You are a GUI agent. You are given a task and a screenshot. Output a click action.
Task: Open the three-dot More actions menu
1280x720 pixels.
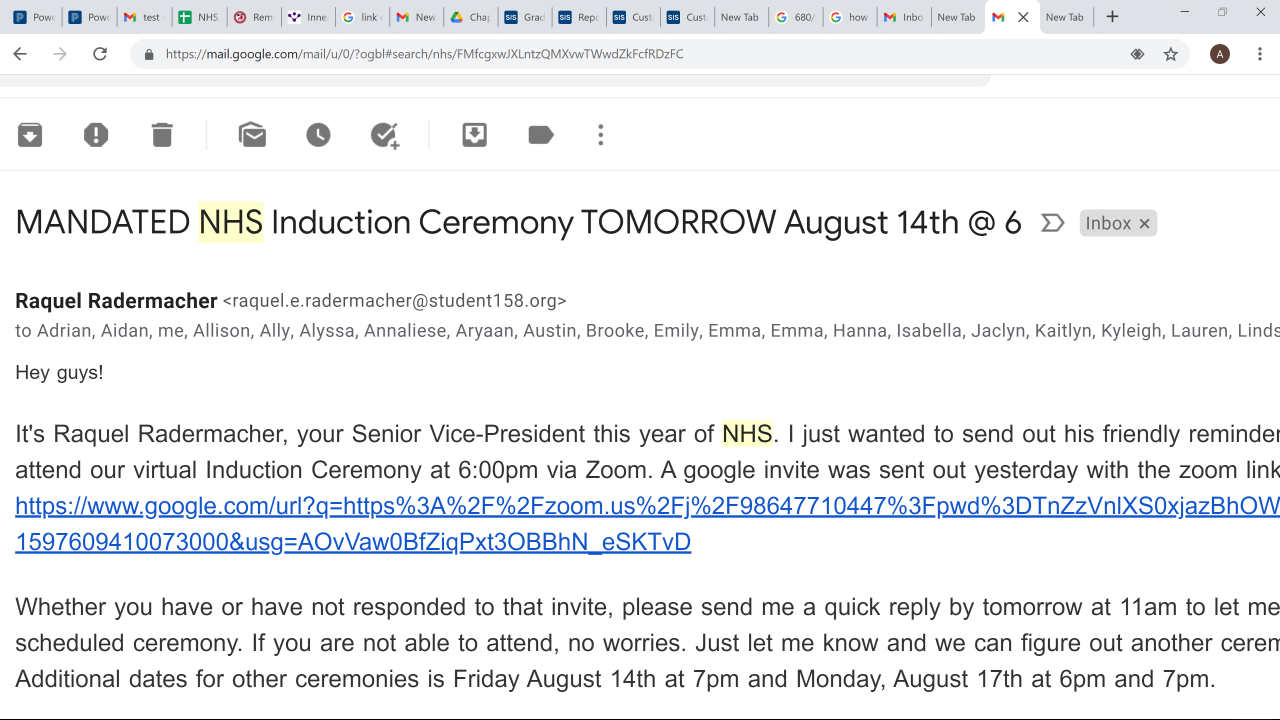click(600, 135)
